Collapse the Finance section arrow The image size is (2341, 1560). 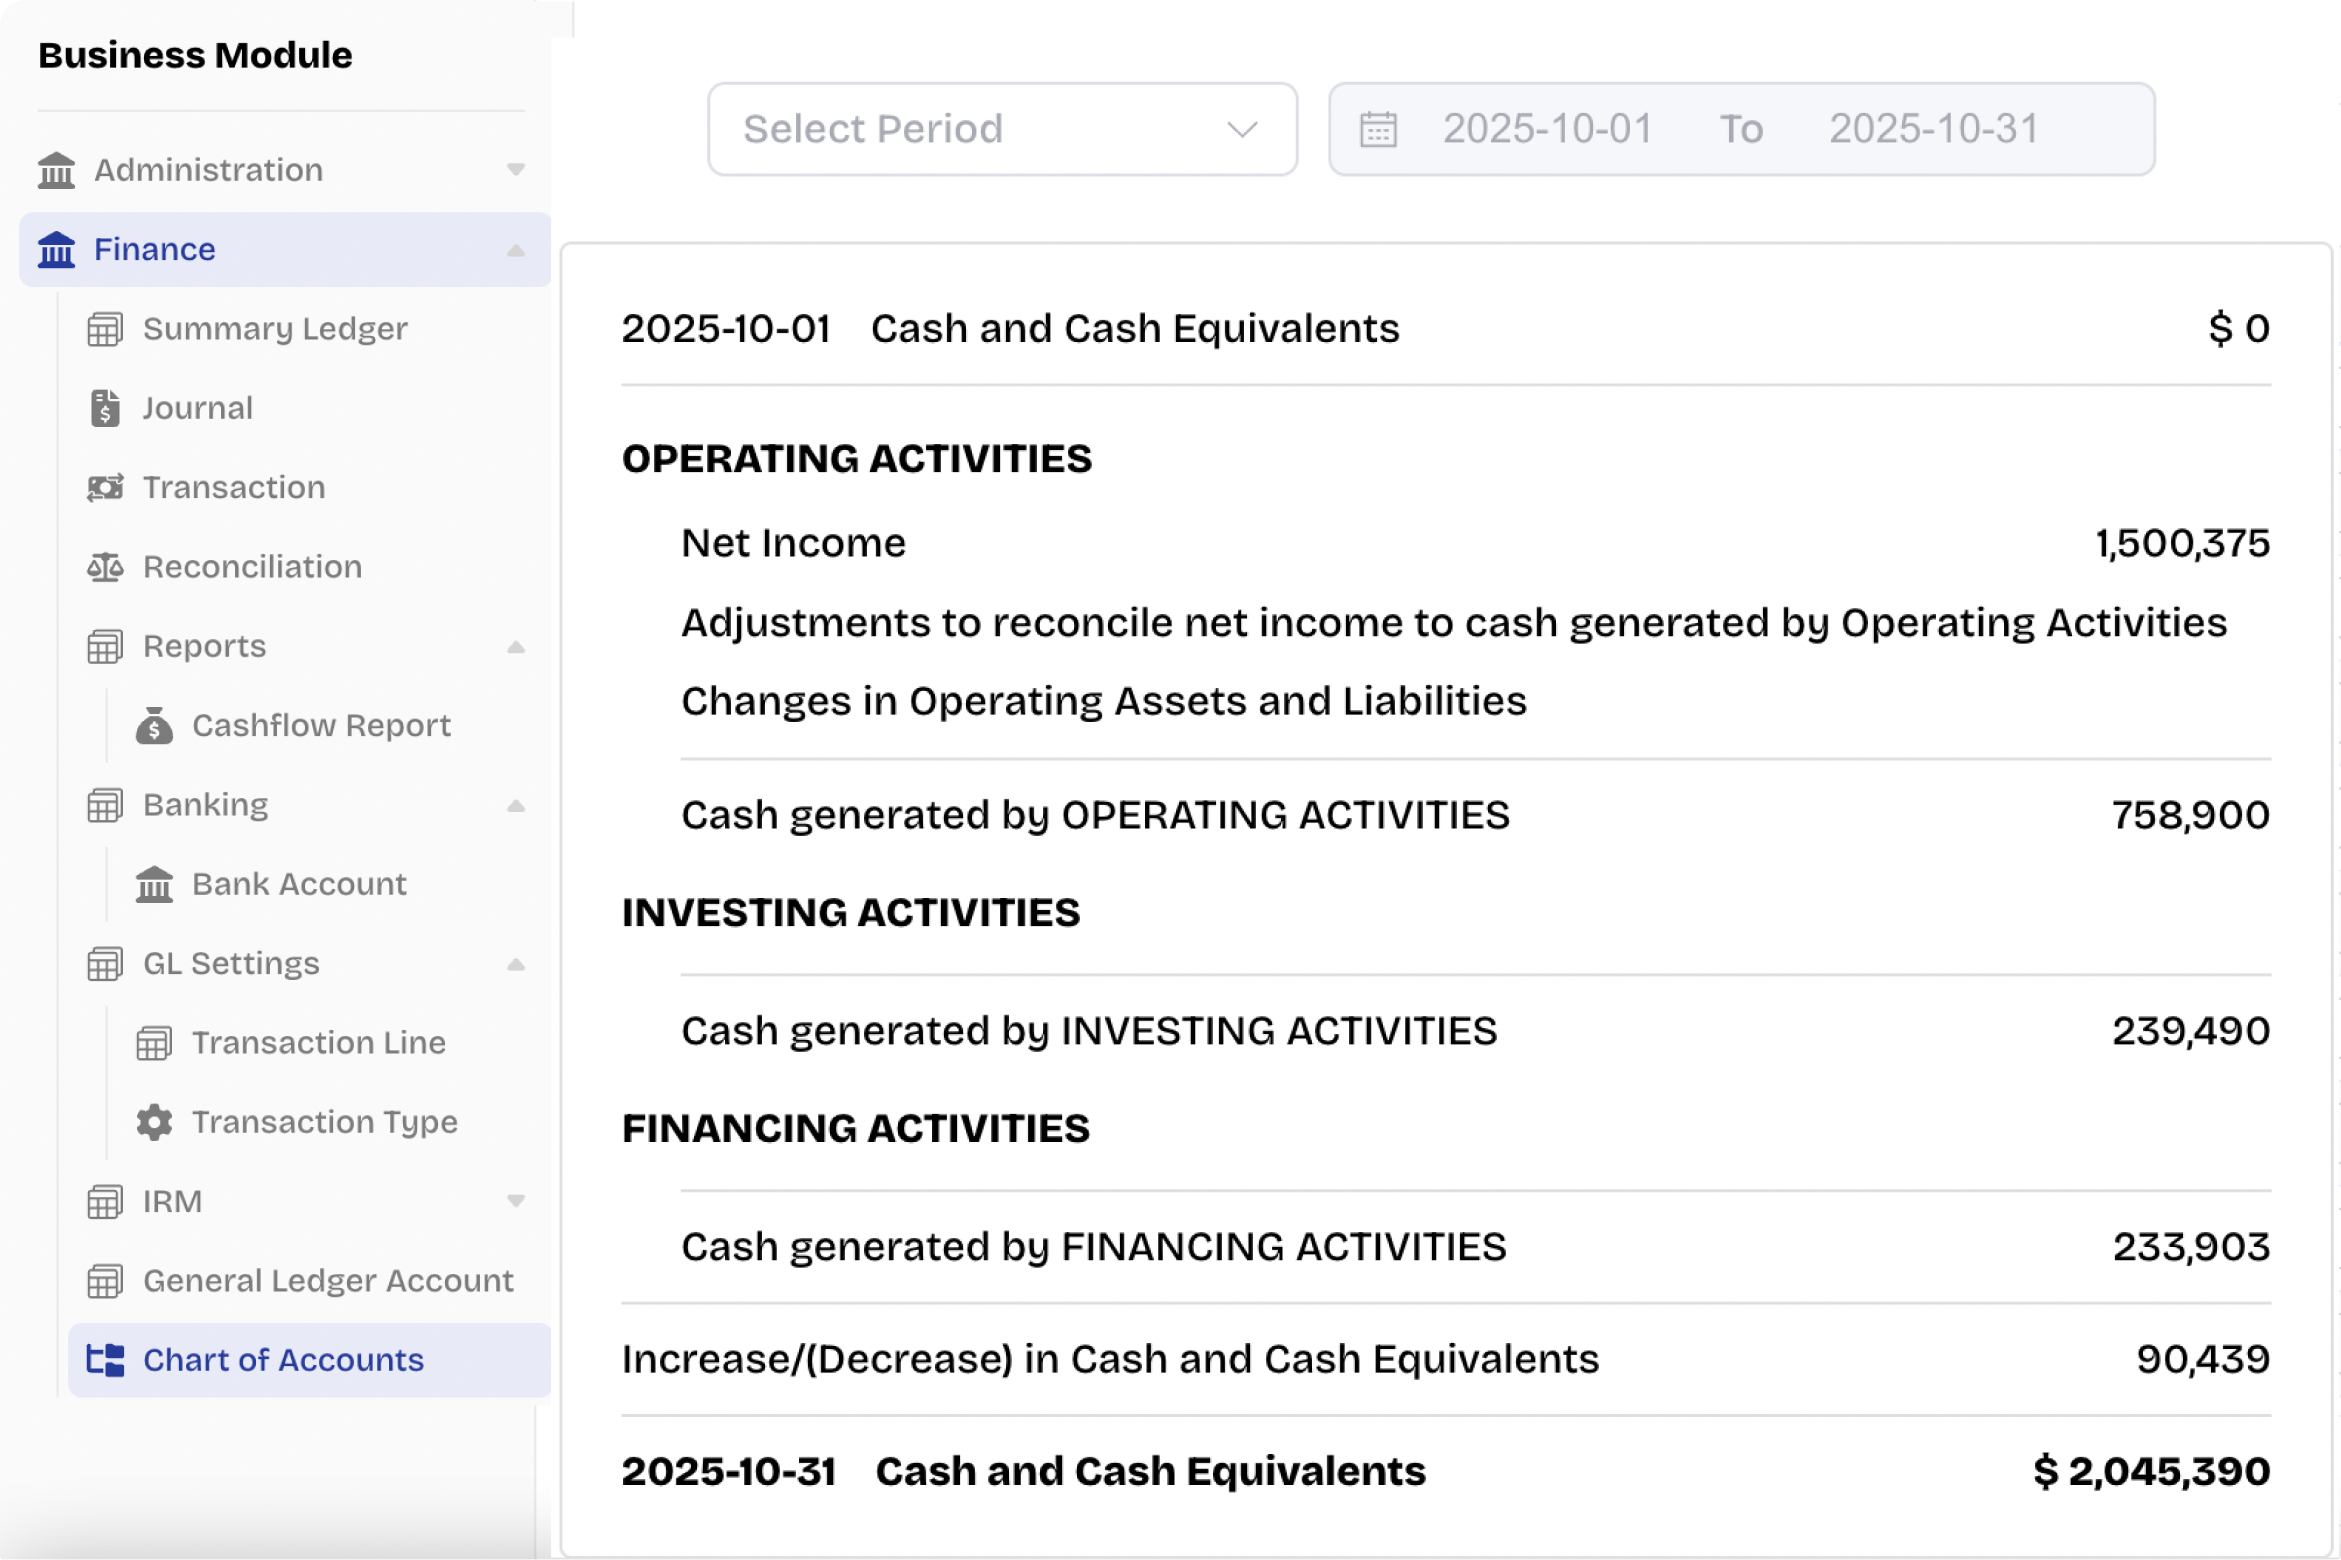coord(516,250)
